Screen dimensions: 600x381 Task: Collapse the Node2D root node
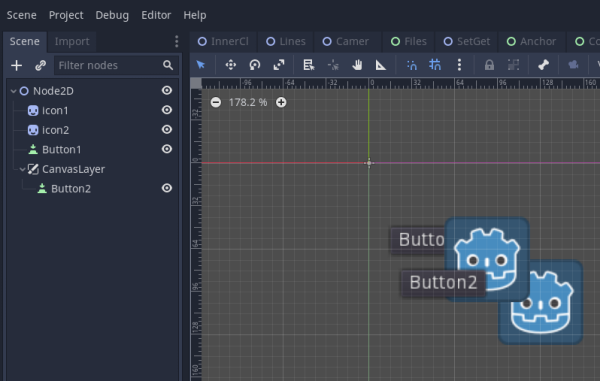(13, 91)
